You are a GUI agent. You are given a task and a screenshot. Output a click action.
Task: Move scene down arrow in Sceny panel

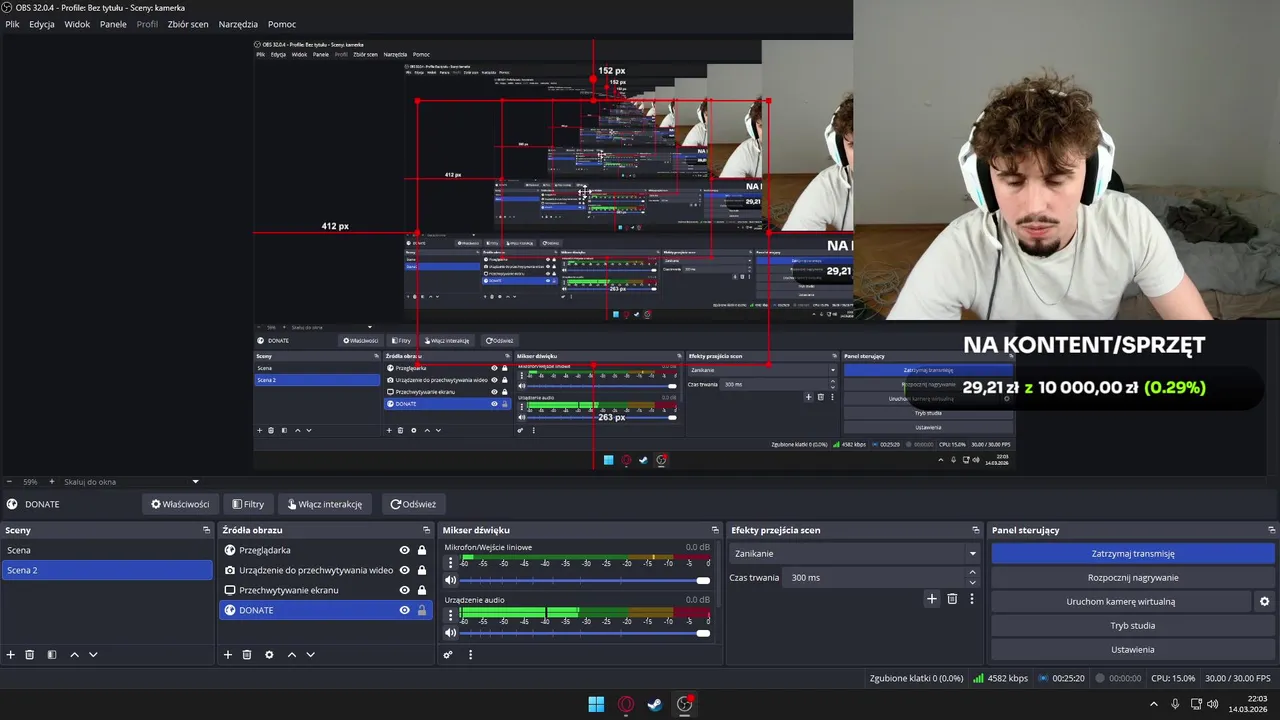(x=93, y=655)
